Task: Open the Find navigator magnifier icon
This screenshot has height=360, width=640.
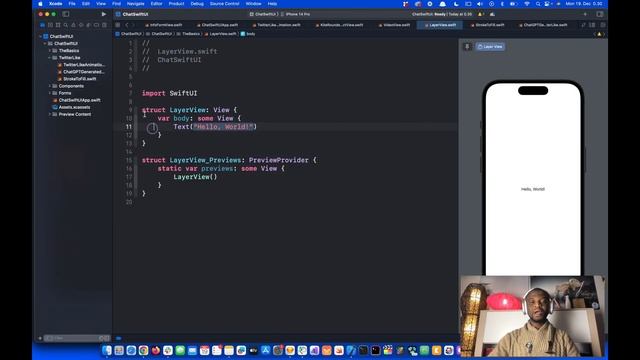Action: (66, 25)
